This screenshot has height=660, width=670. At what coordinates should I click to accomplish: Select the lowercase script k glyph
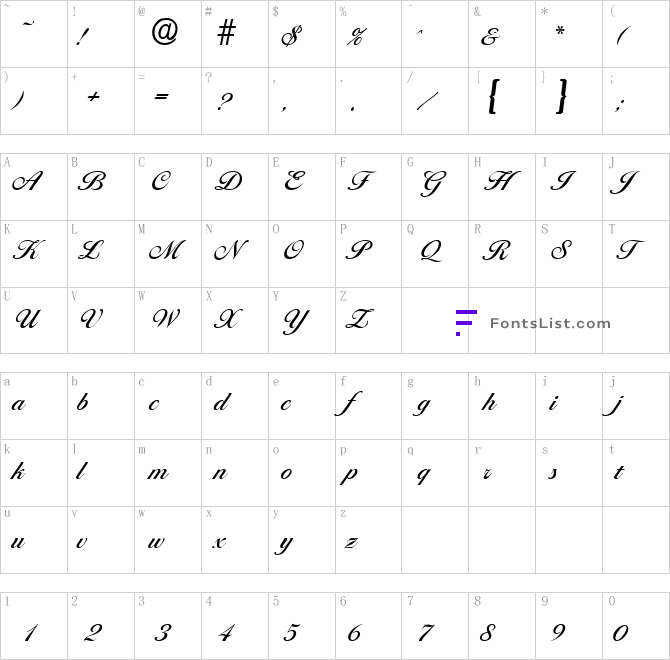[x=18, y=471]
